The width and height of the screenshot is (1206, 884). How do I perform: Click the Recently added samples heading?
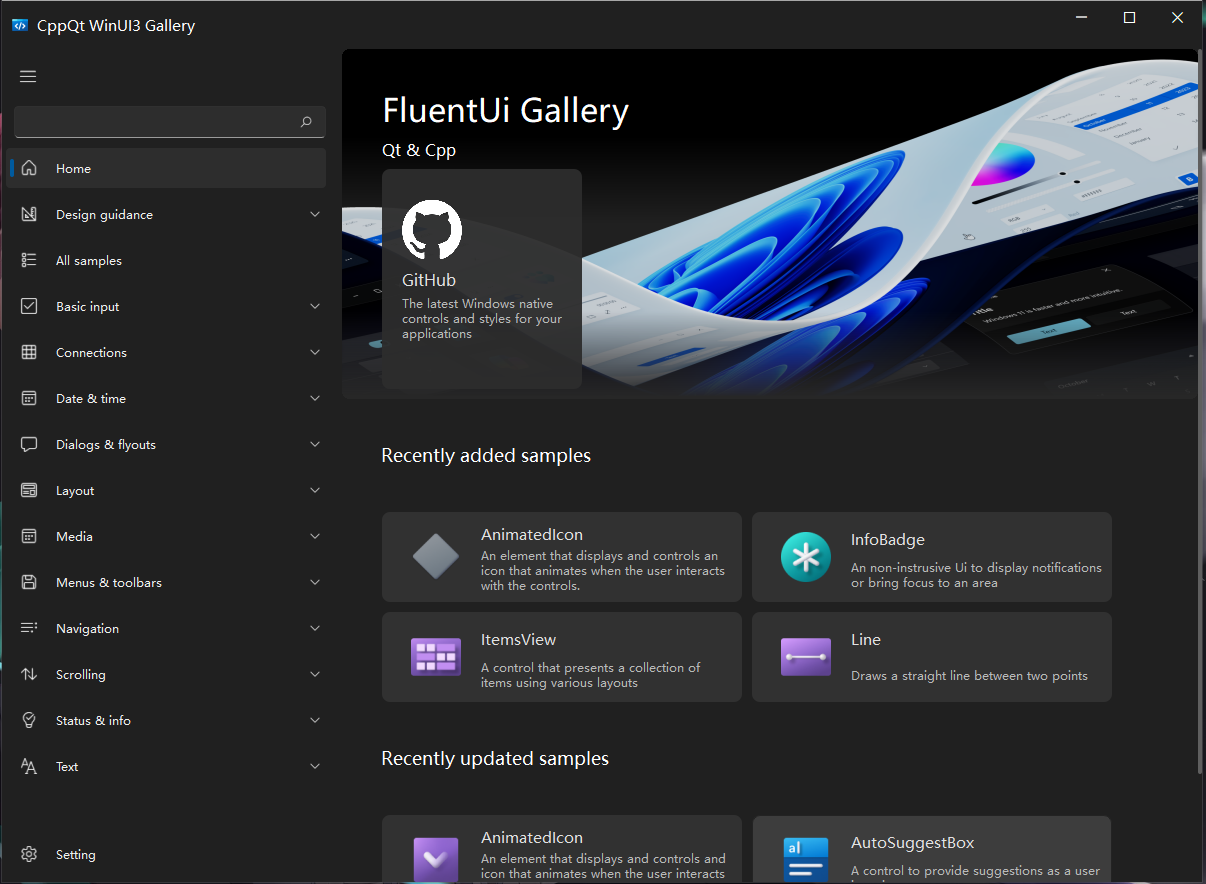tap(486, 456)
